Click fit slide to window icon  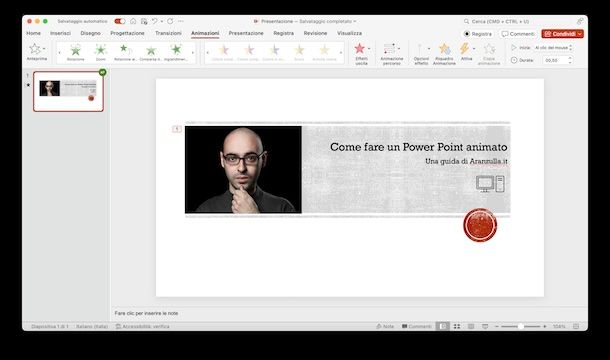tap(576, 326)
